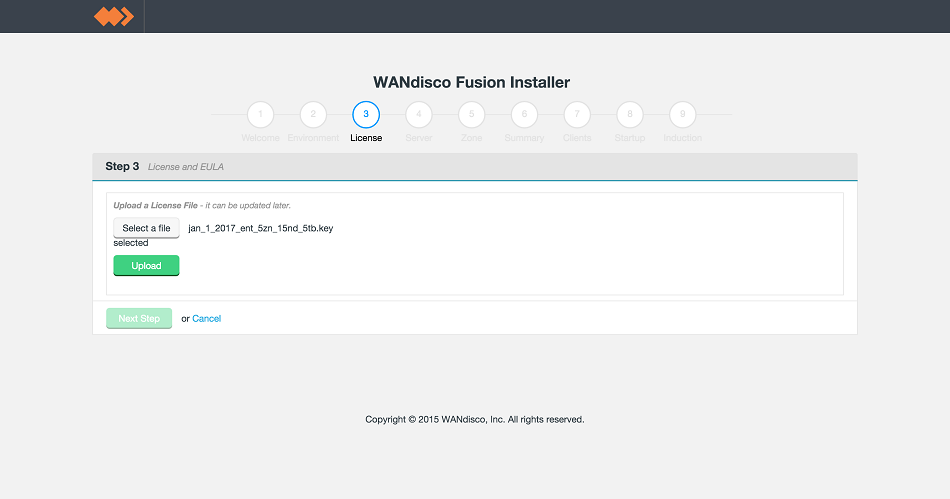Click the 'selected' status text

click(131, 243)
